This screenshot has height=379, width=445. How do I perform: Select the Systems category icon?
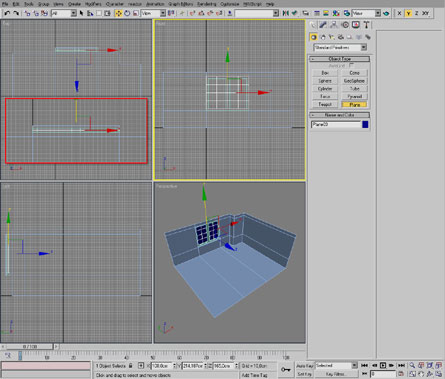(x=368, y=37)
